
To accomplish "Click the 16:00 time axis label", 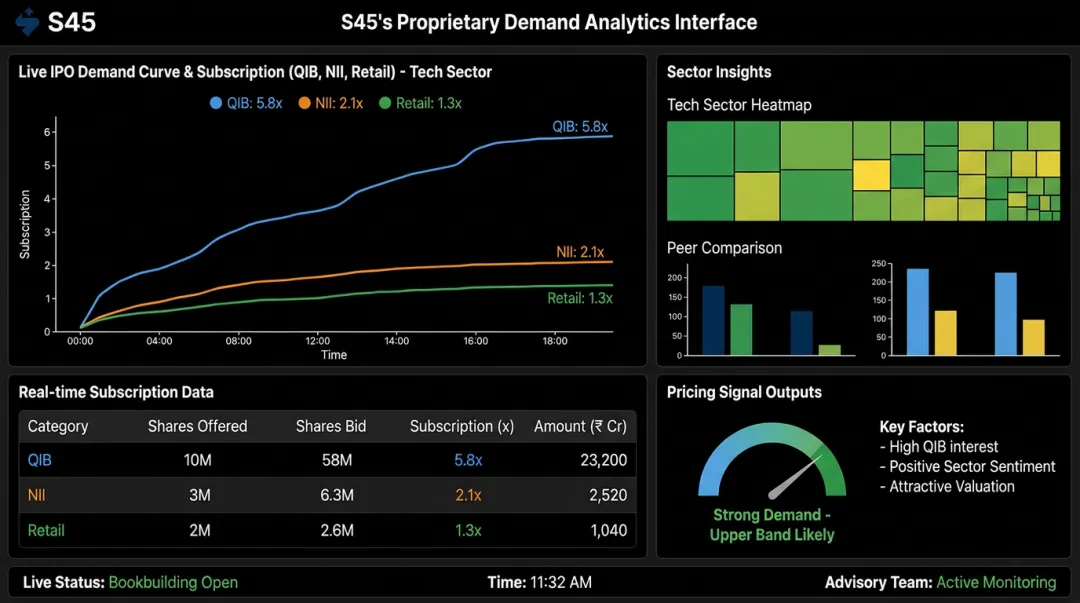I will (475, 341).
